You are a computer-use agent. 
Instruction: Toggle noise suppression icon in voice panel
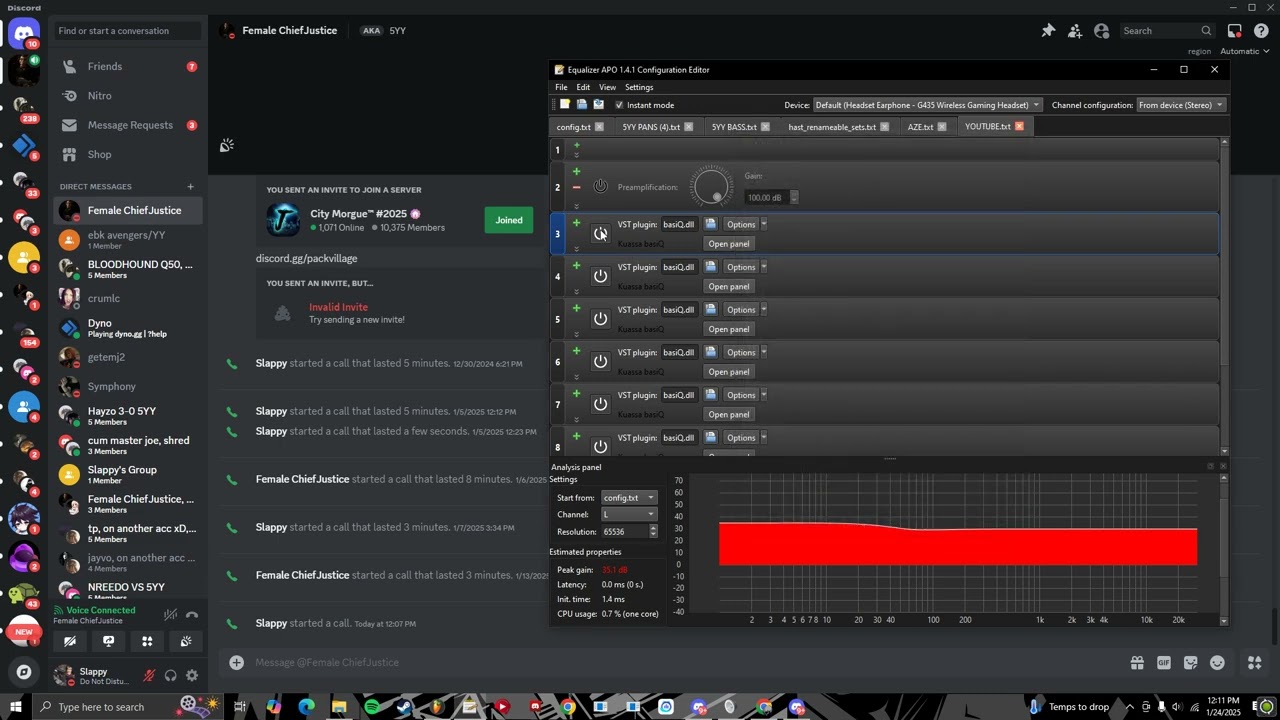(171, 615)
